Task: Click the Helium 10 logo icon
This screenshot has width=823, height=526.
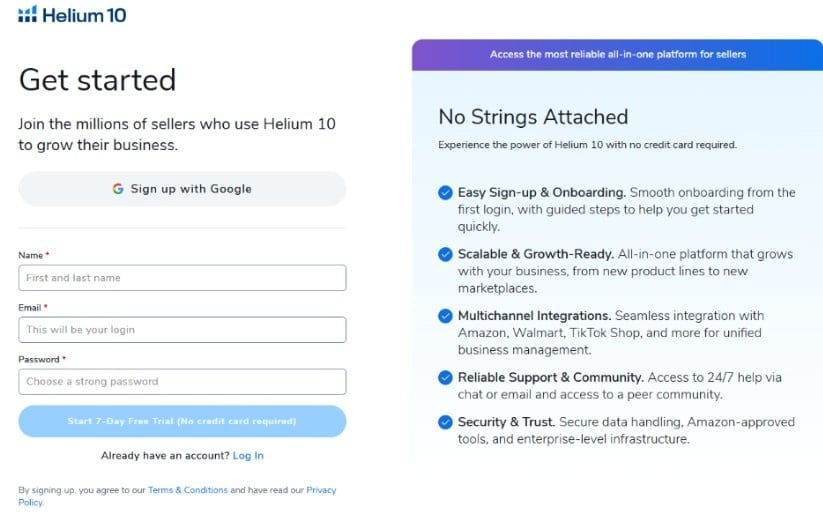Action: (x=27, y=15)
